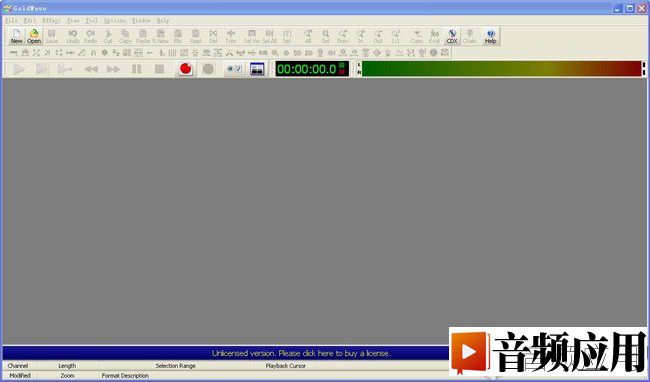
Task: Click the left-right level meter bar
Action: click(x=502, y=69)
